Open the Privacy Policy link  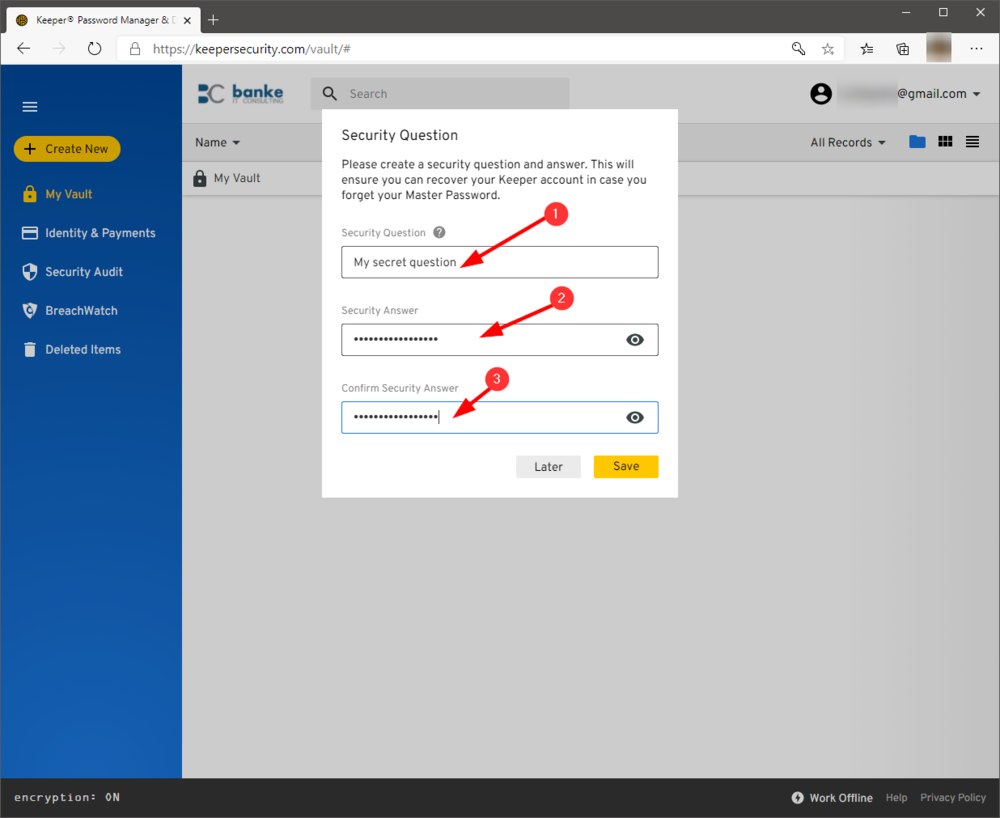coord(953,798)
